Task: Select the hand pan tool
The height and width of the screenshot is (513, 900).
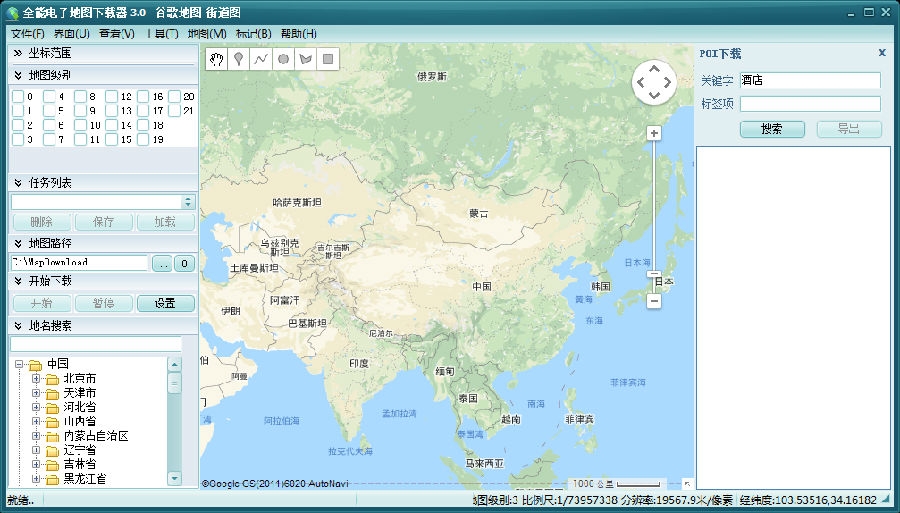Action: pyautogui.click(x=216, y=59)
